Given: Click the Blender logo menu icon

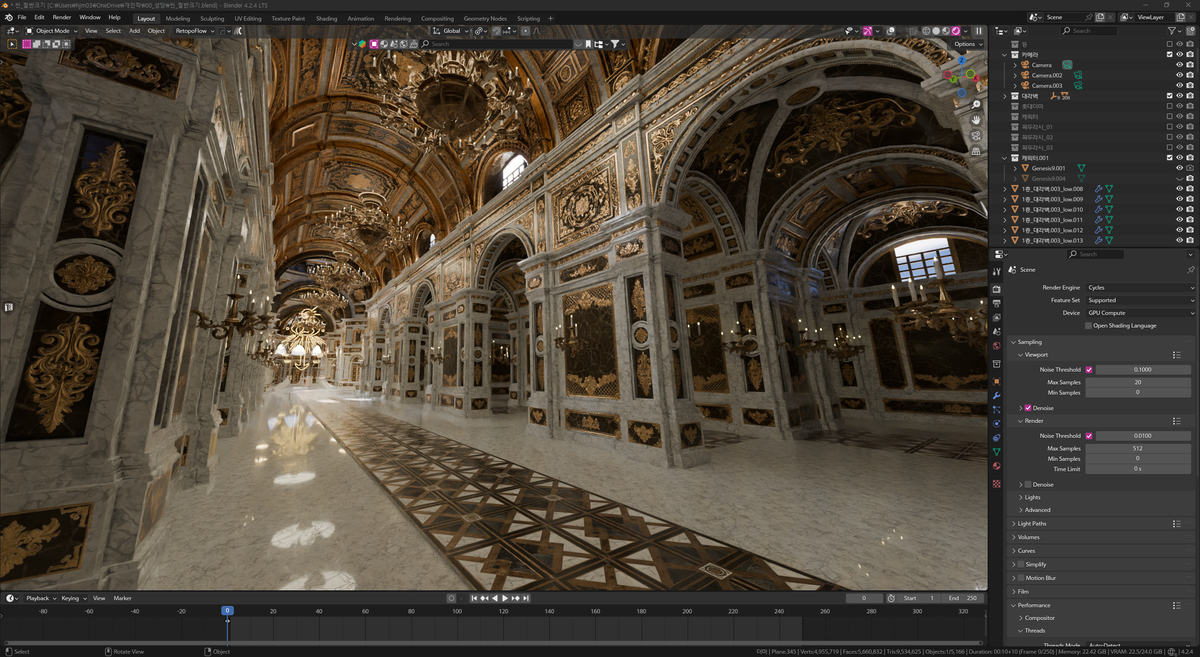Looking at the screenshot, I should click(x=7, y=17).
